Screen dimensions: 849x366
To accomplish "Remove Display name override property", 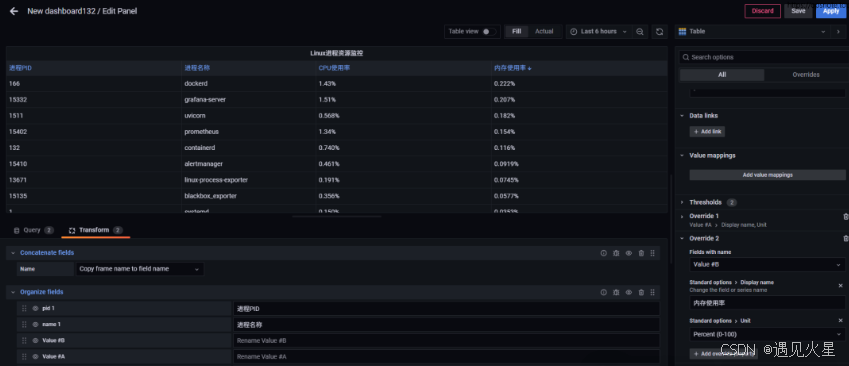I will pos(840,285).
